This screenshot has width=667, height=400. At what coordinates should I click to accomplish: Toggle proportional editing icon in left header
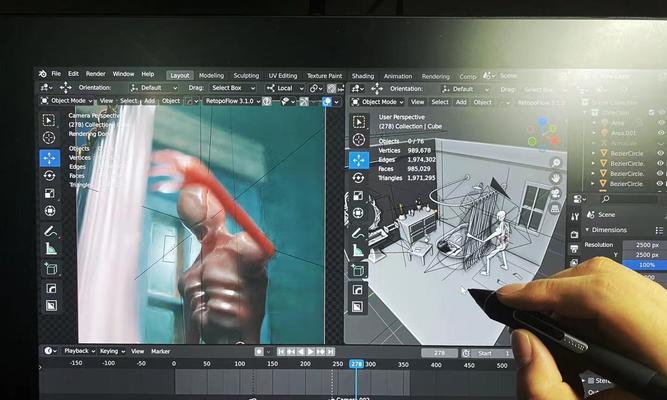point(331,89)
